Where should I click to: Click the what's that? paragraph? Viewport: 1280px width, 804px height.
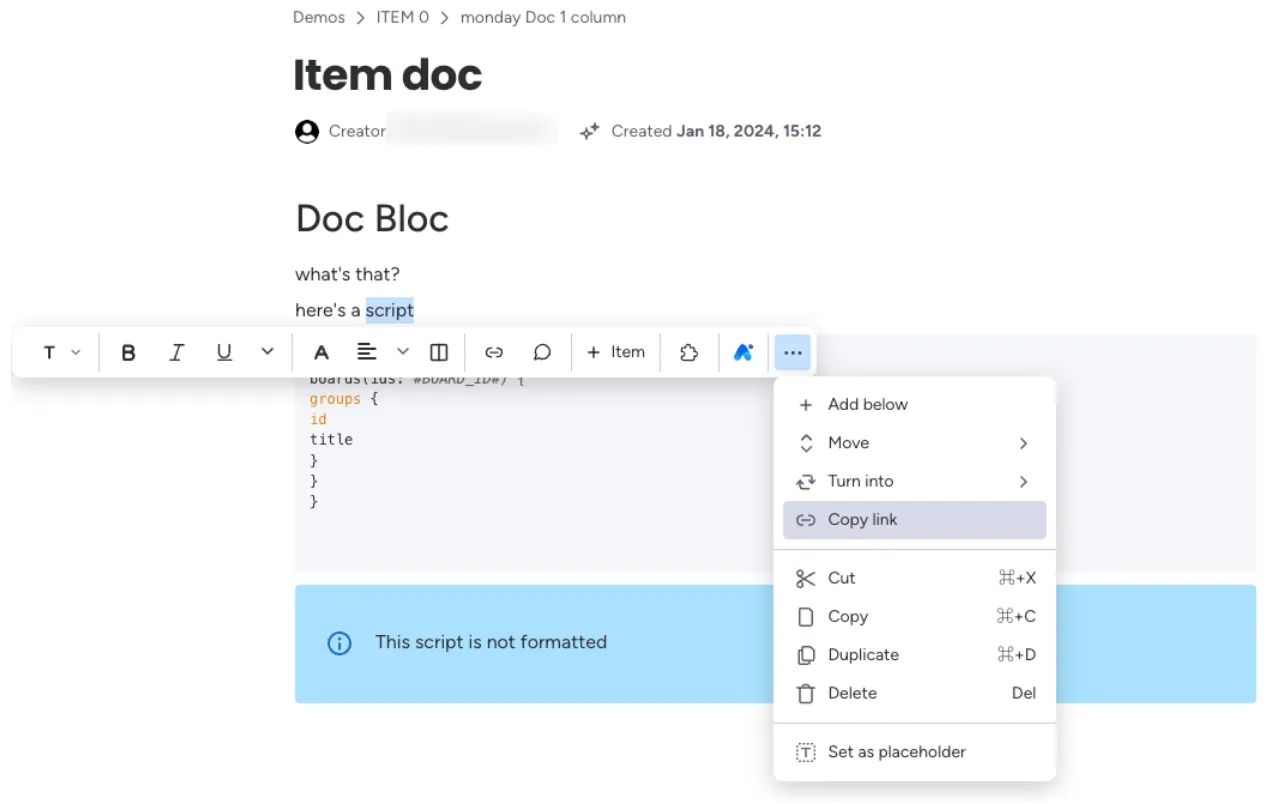coord(347,274)
